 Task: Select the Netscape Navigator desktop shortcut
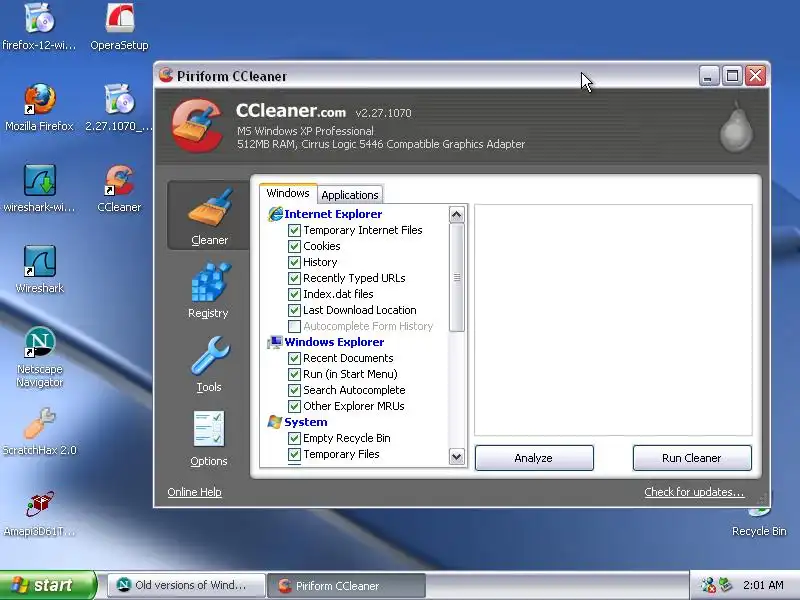[39, 357]
